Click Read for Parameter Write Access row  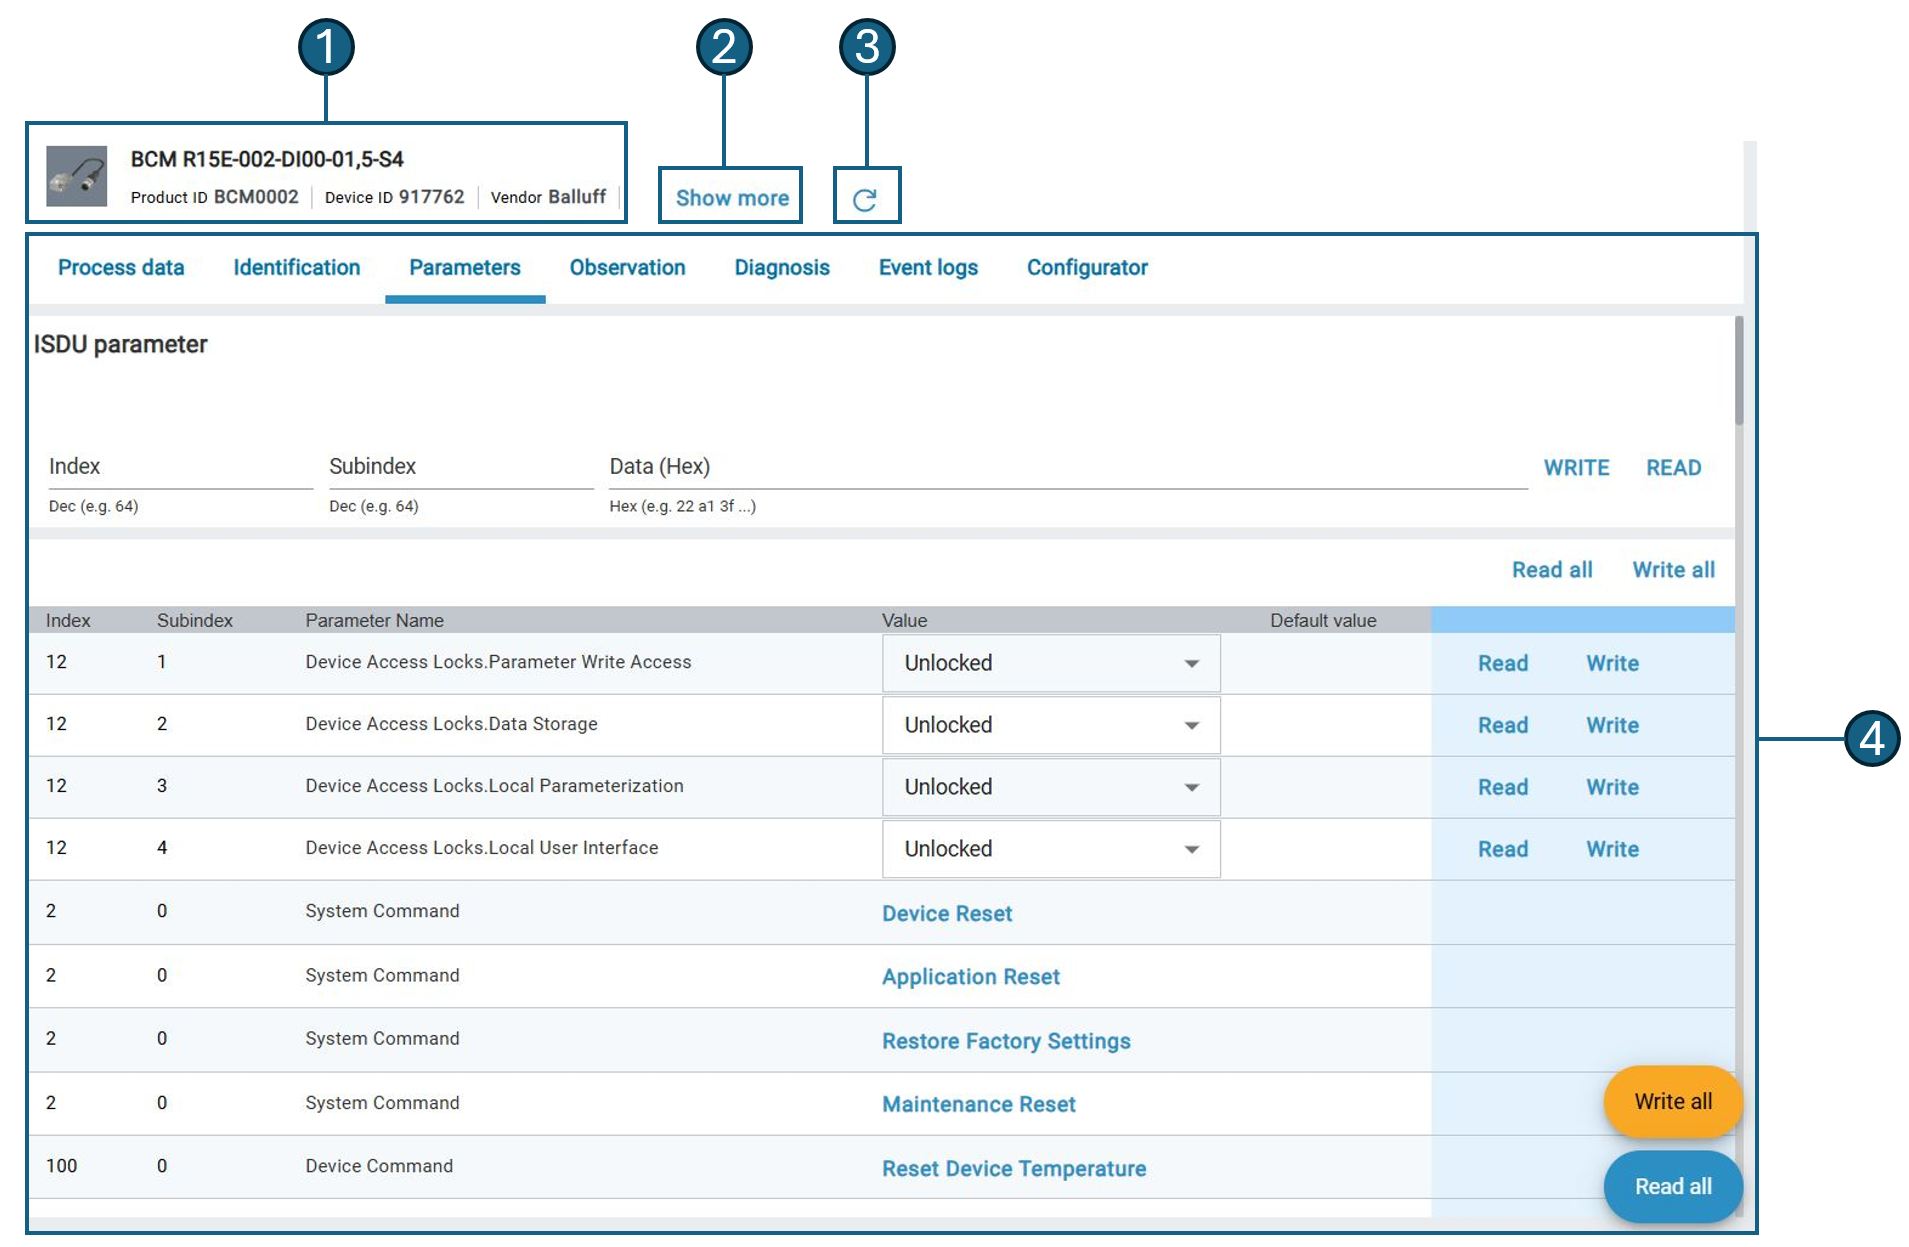click(x=1502, y=663)
